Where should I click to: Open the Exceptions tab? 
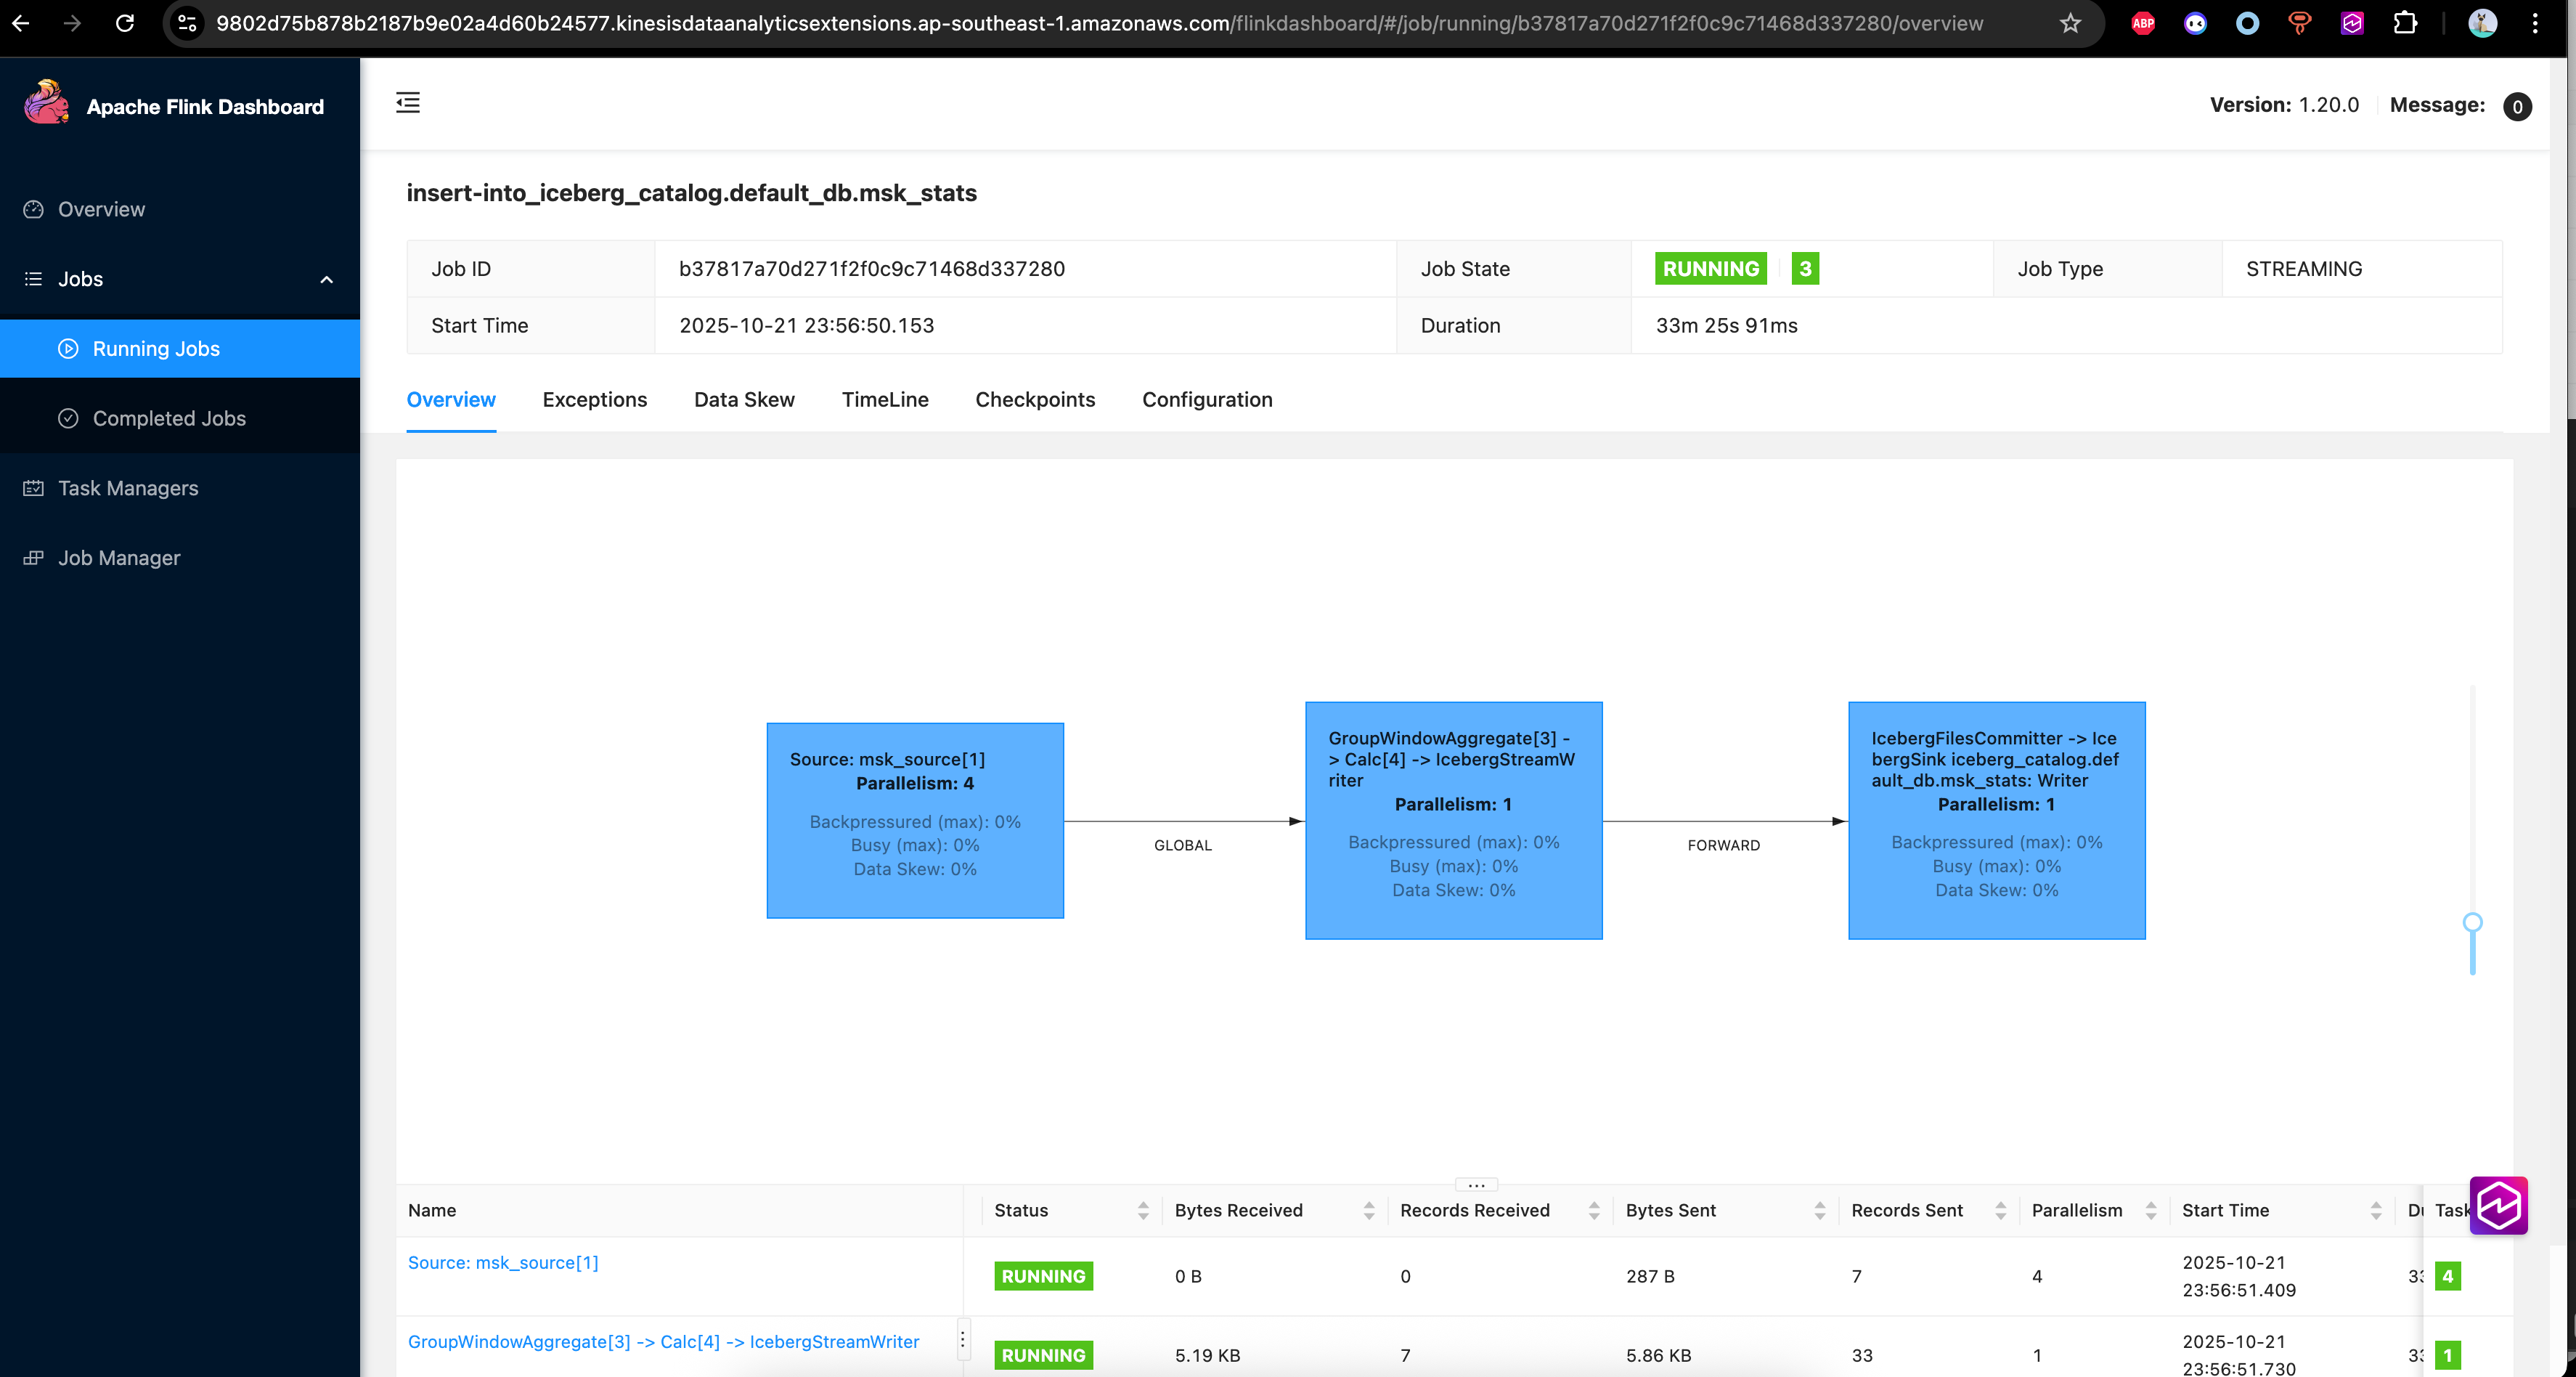594,399
